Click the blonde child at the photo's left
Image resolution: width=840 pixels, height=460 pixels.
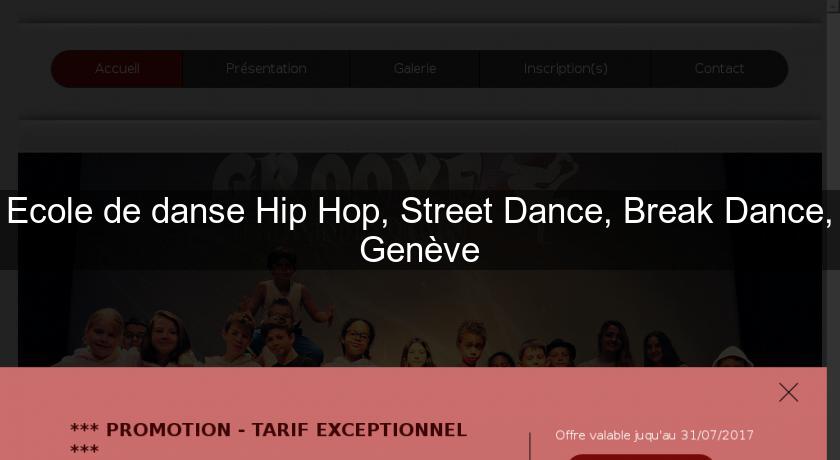pos(102,336)
